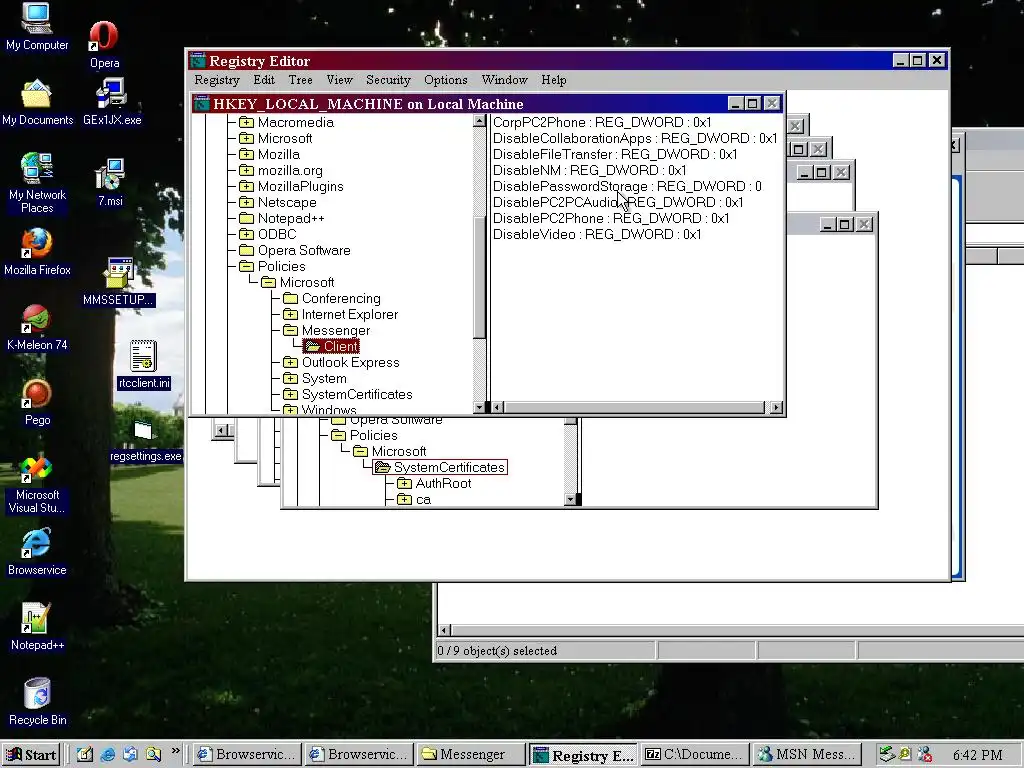Show more quick launch items chevron
1024x768 pixels.
(x=176, y=751)
